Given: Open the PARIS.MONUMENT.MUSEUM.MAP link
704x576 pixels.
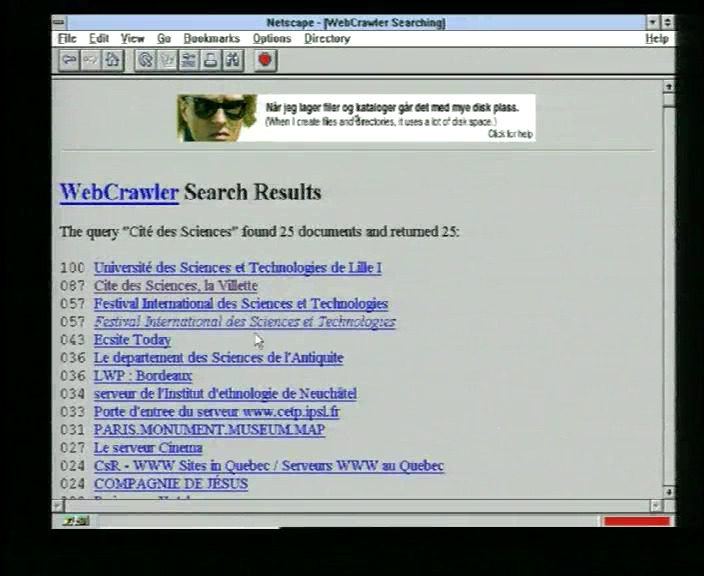Looking at the screenshot, I should pyautogui.click(x=209, y=430).
